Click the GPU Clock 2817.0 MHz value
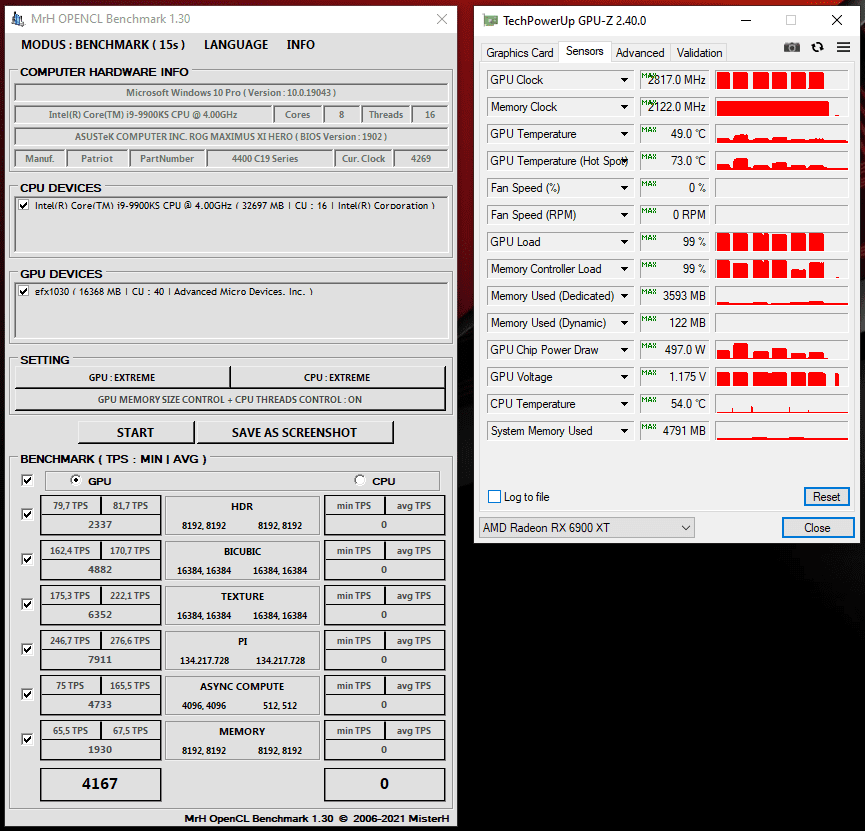865x831 pixels. tap(675, 80)
